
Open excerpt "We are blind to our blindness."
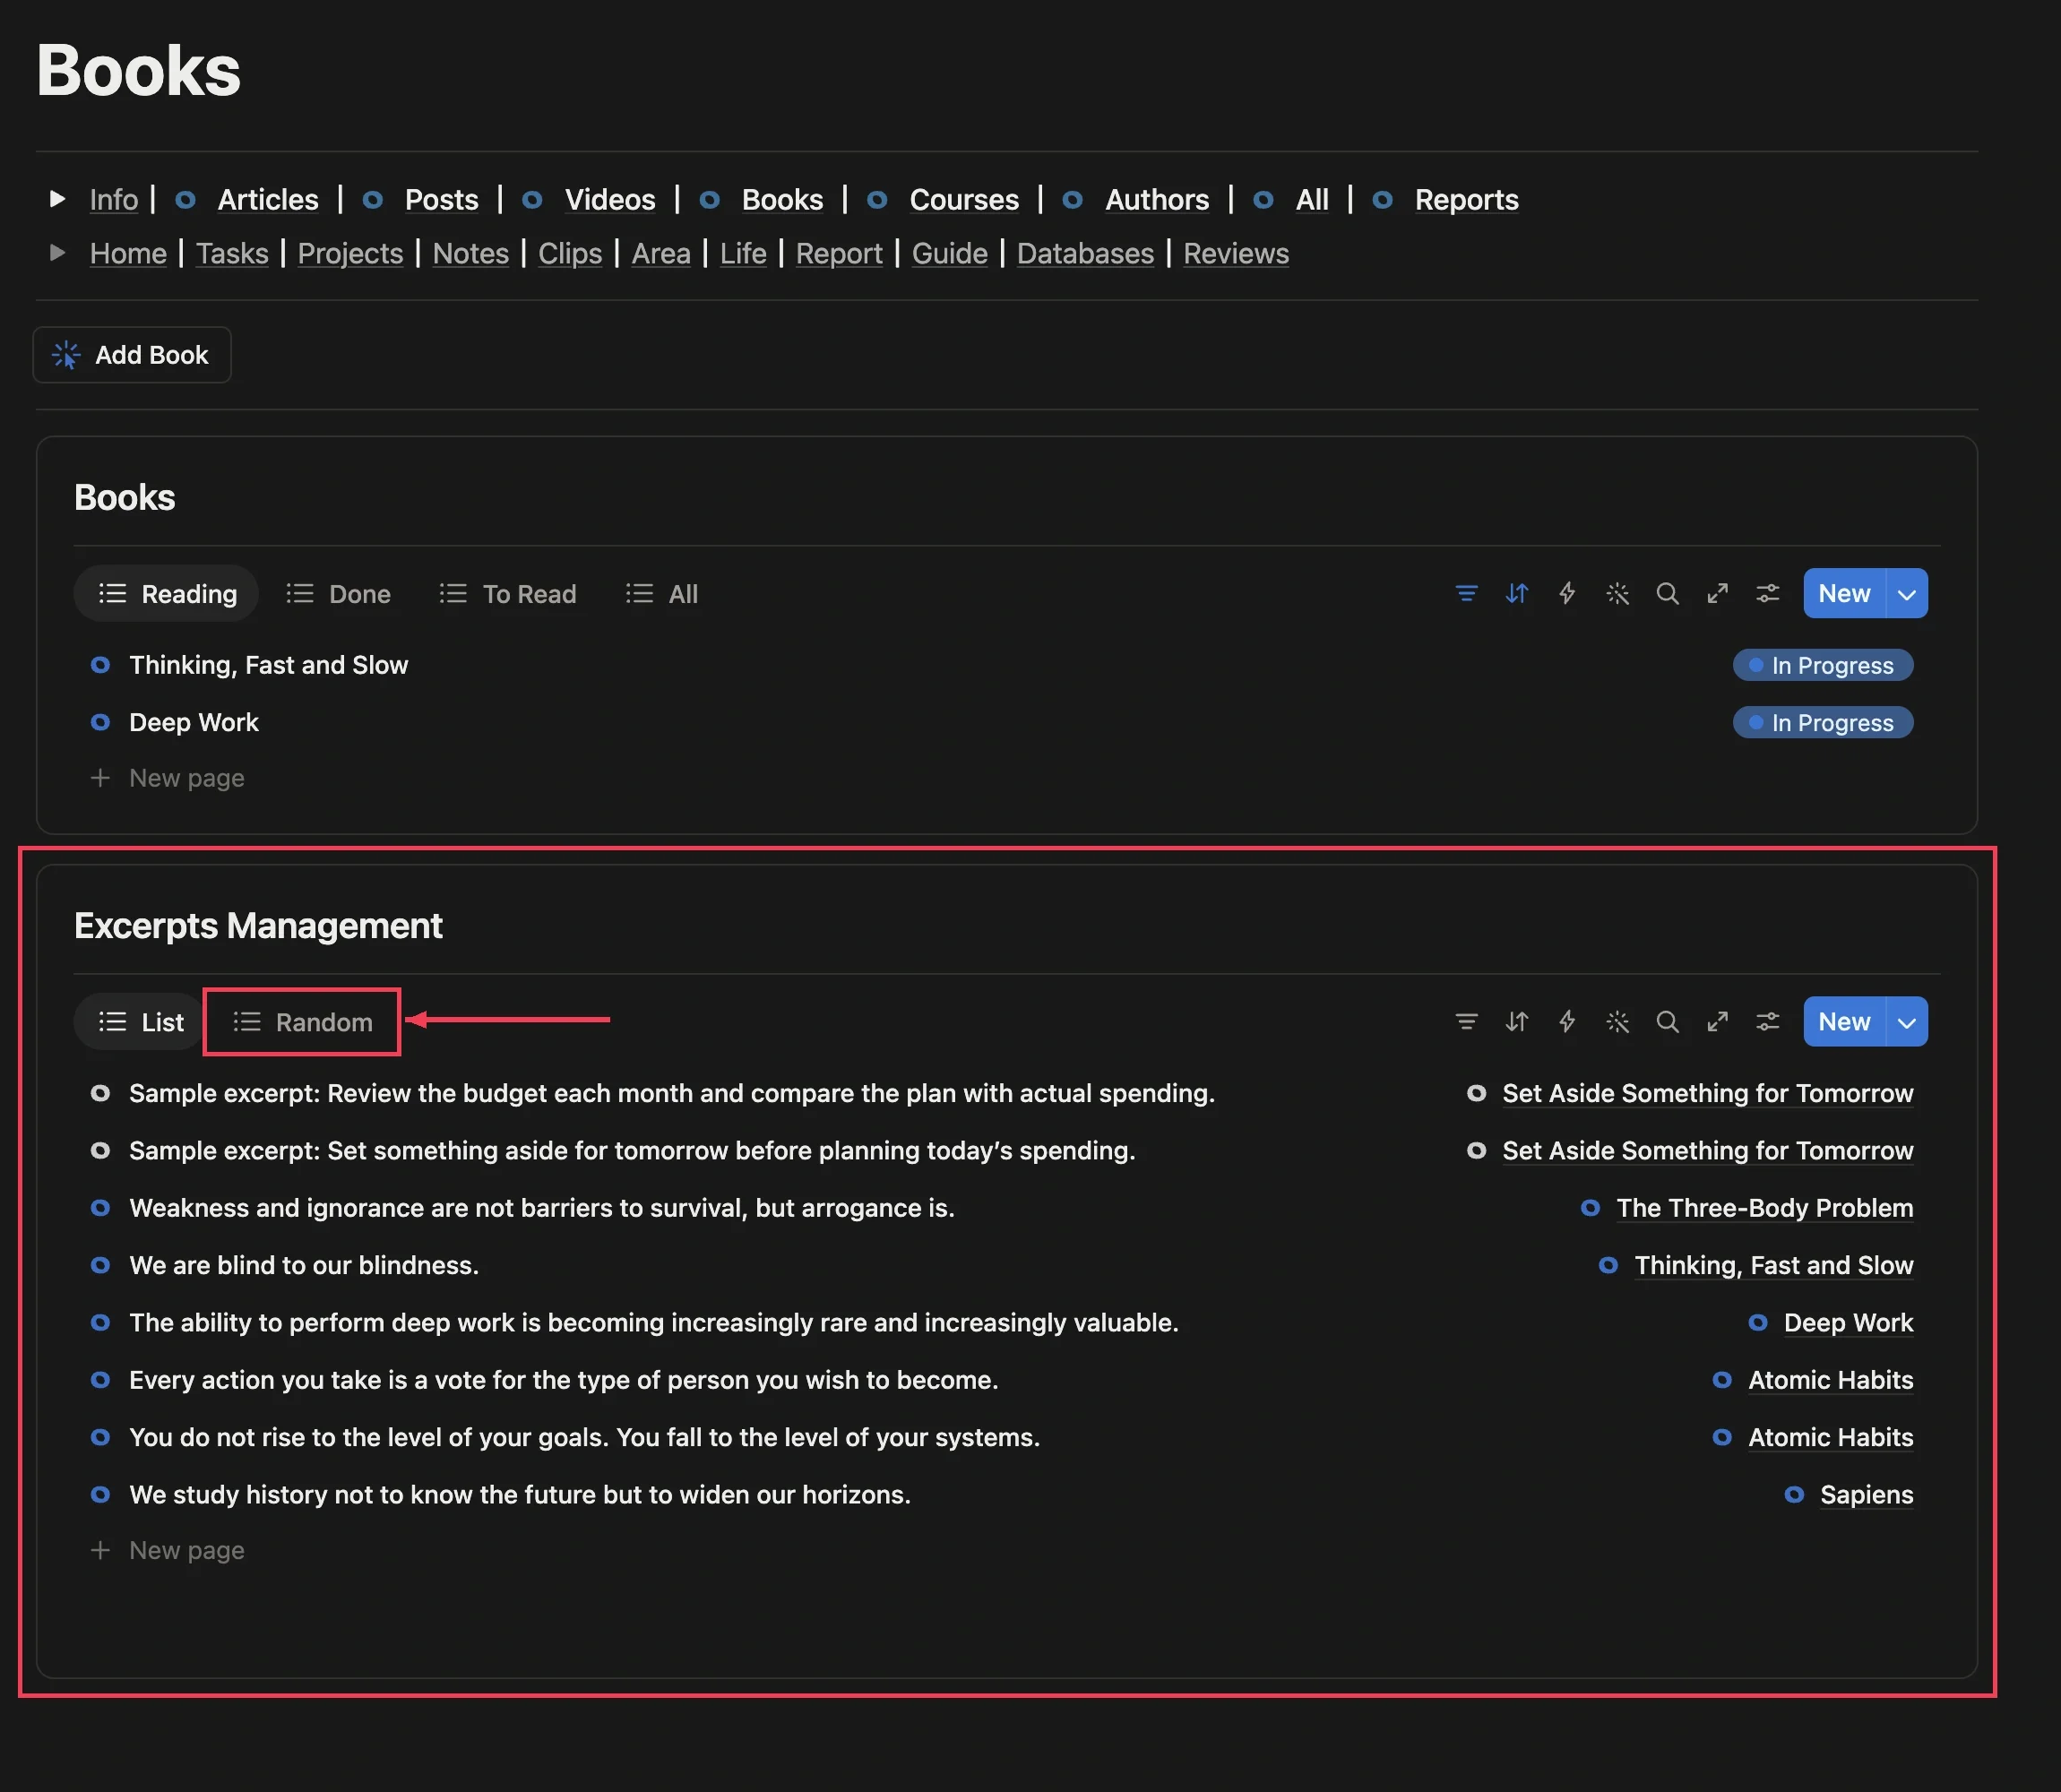point(304,1265)
